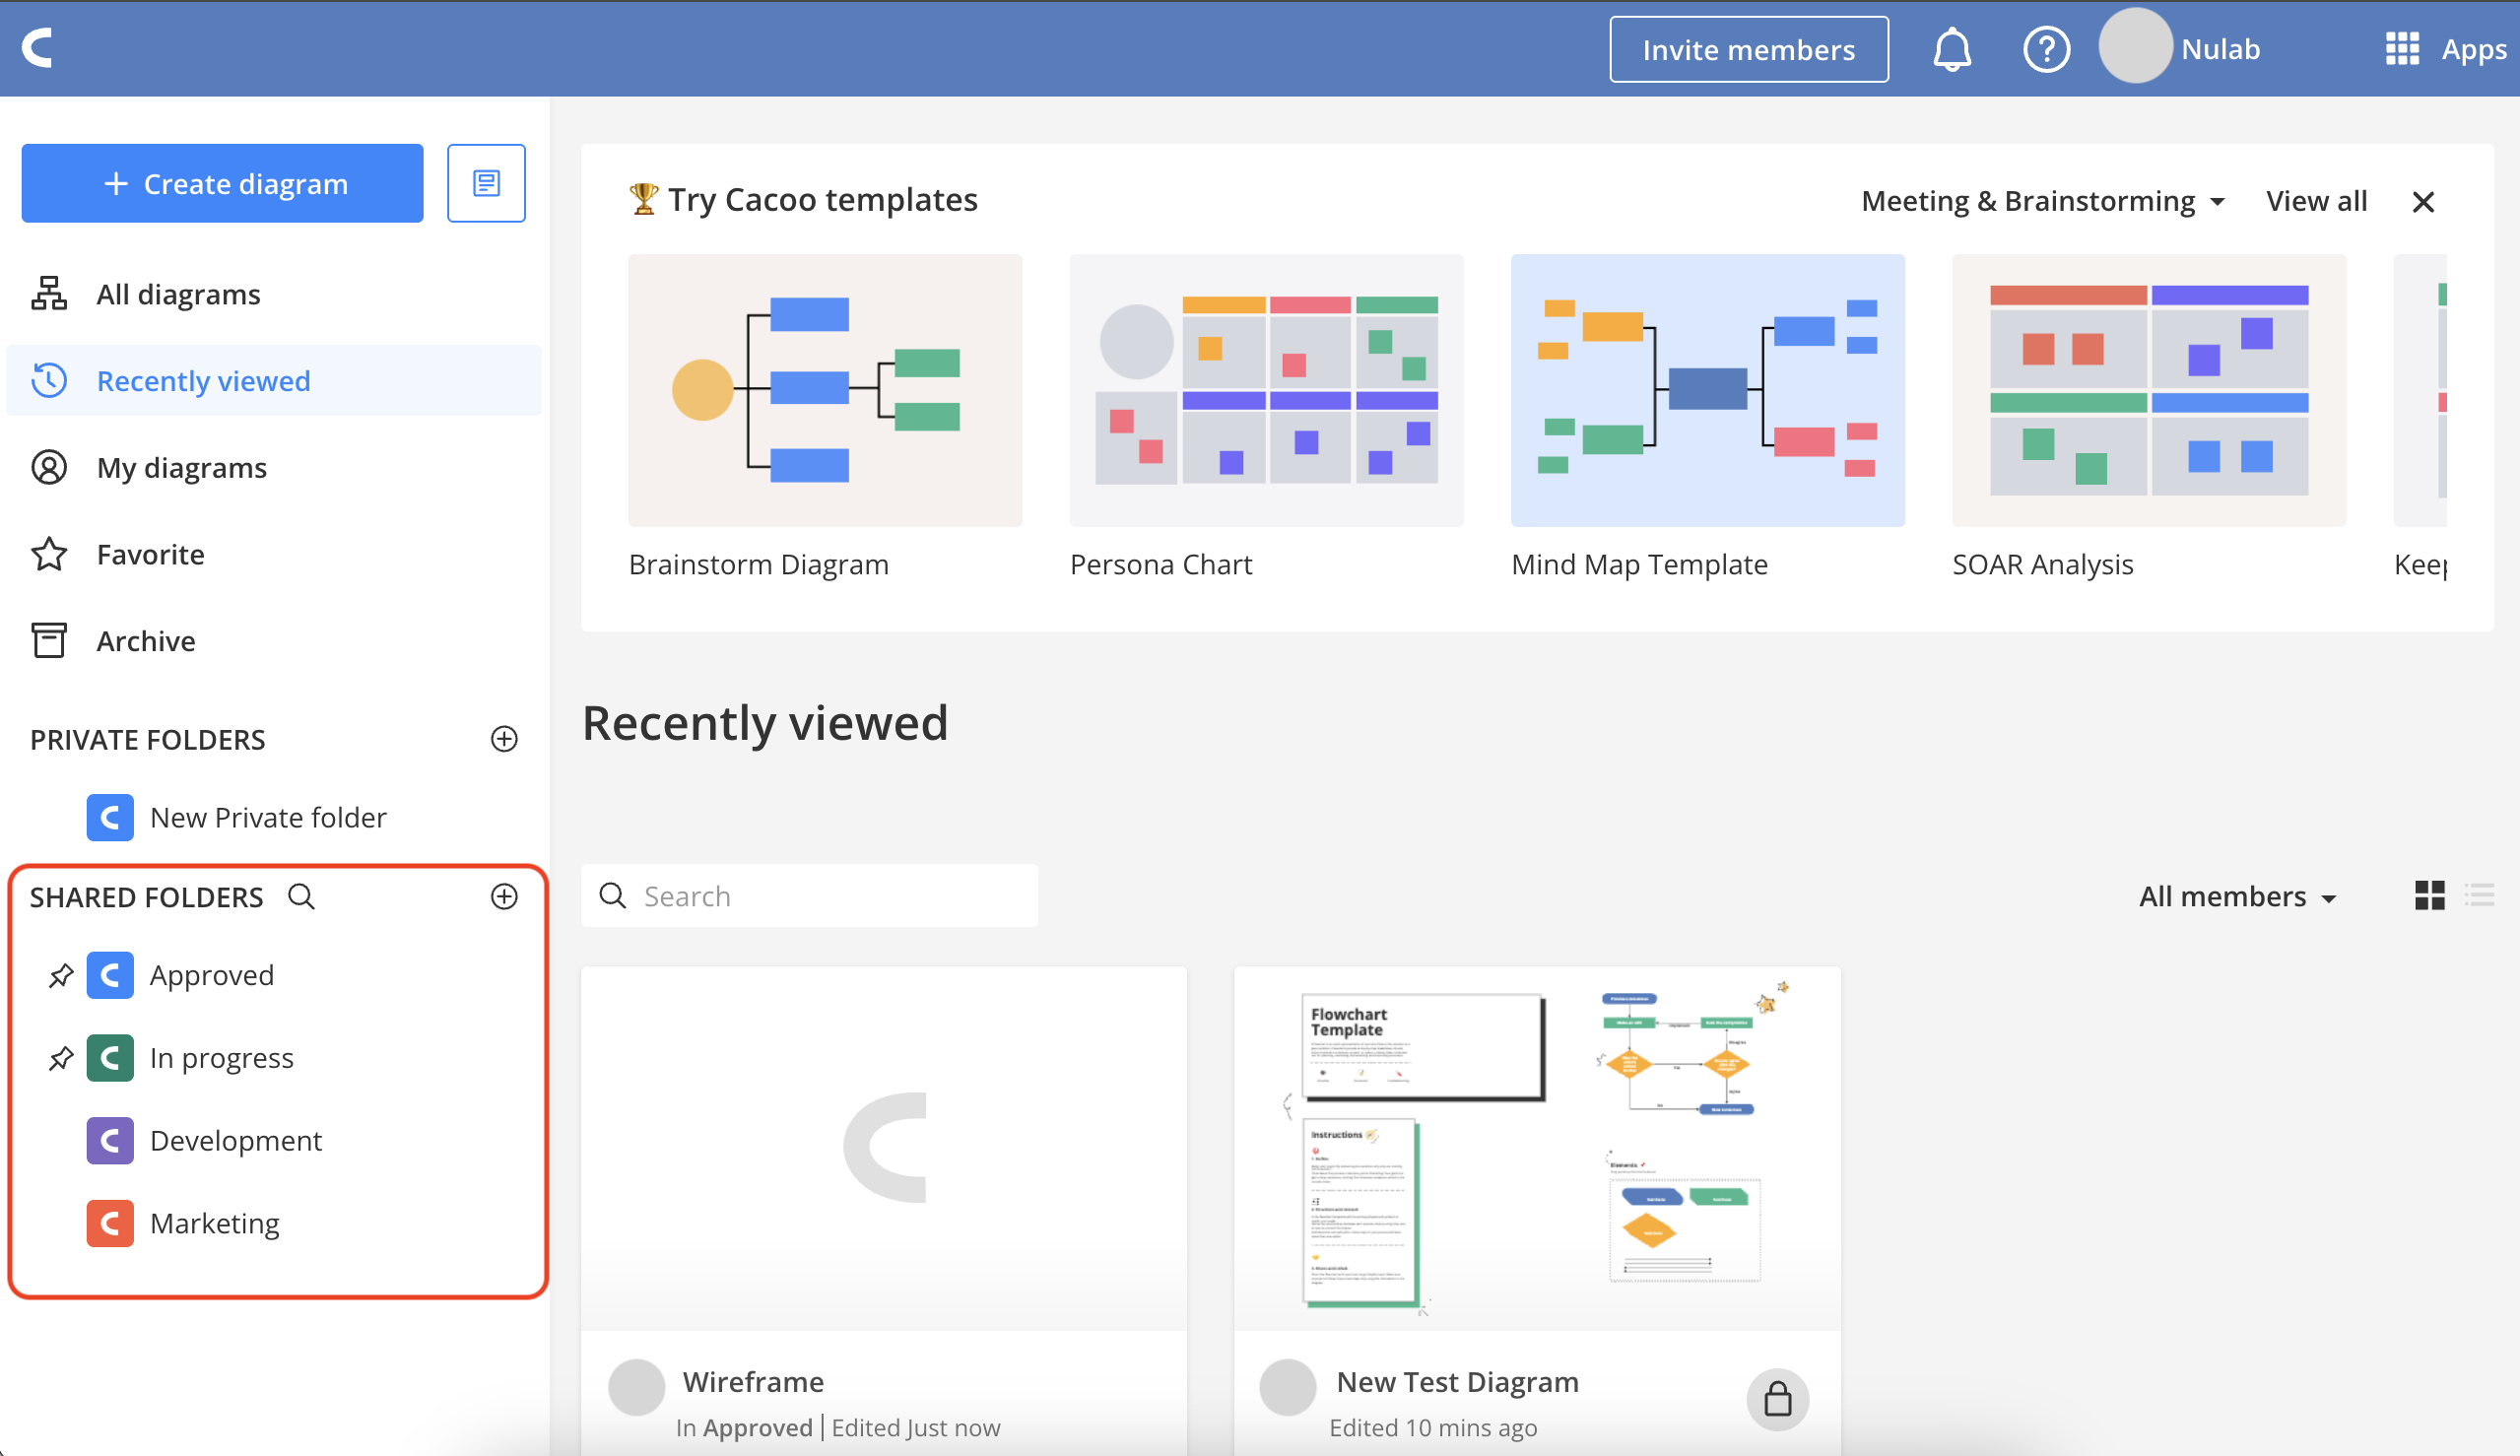The image size is (2520, 1456).
Task: Click the Recently viewed clock icon
Action: click(49, 381)
